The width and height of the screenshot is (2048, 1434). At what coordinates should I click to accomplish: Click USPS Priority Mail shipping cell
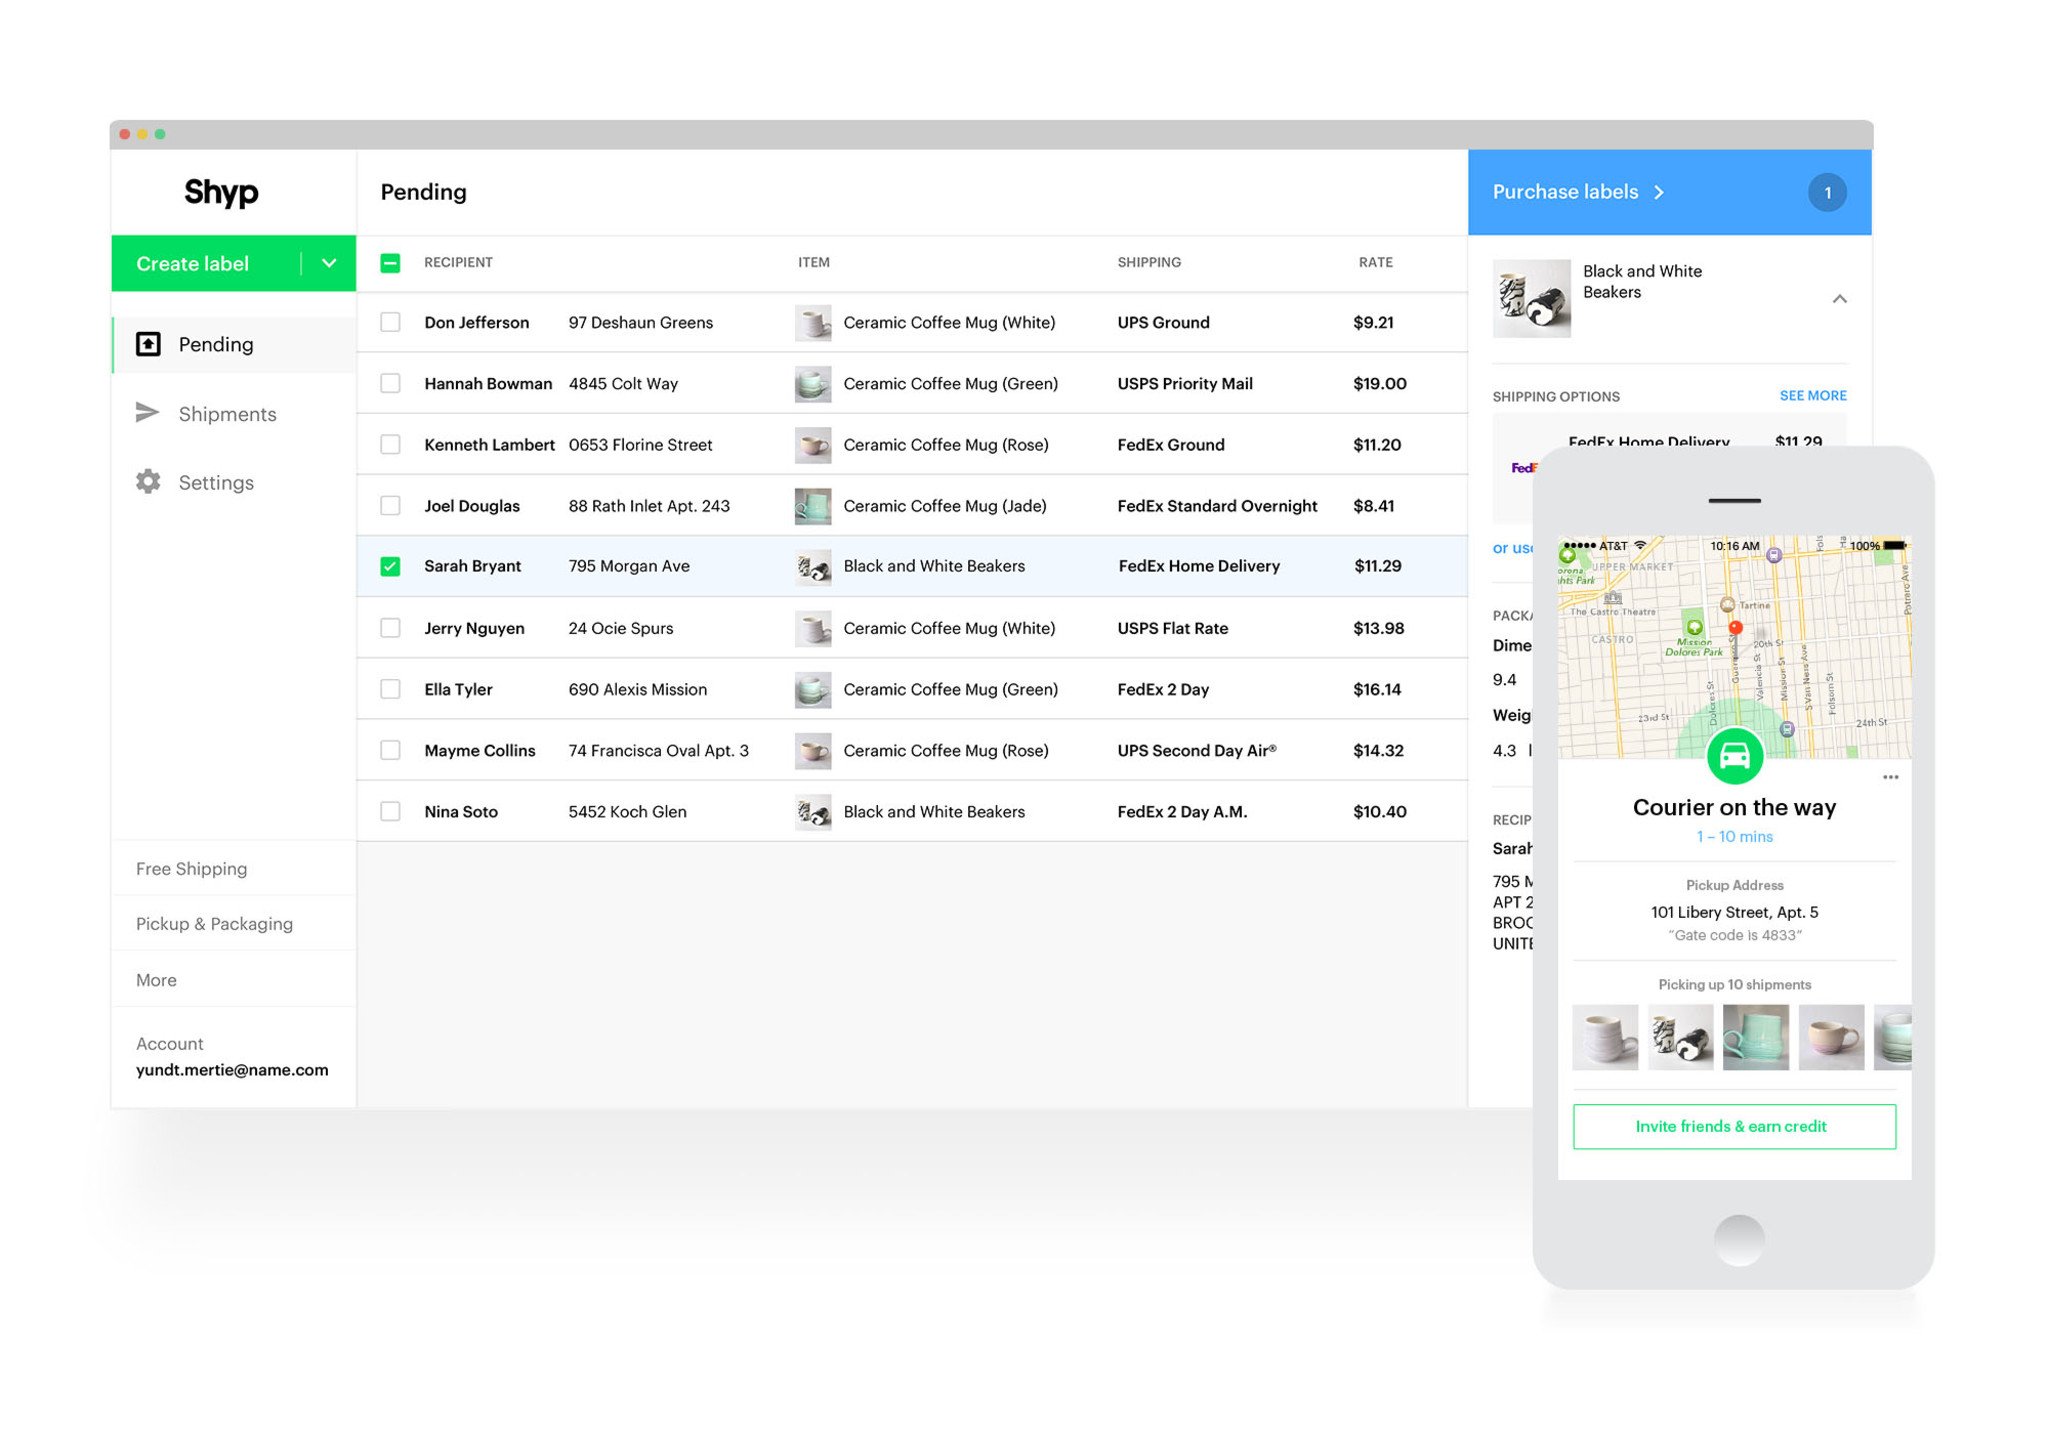coord(1185,383)
